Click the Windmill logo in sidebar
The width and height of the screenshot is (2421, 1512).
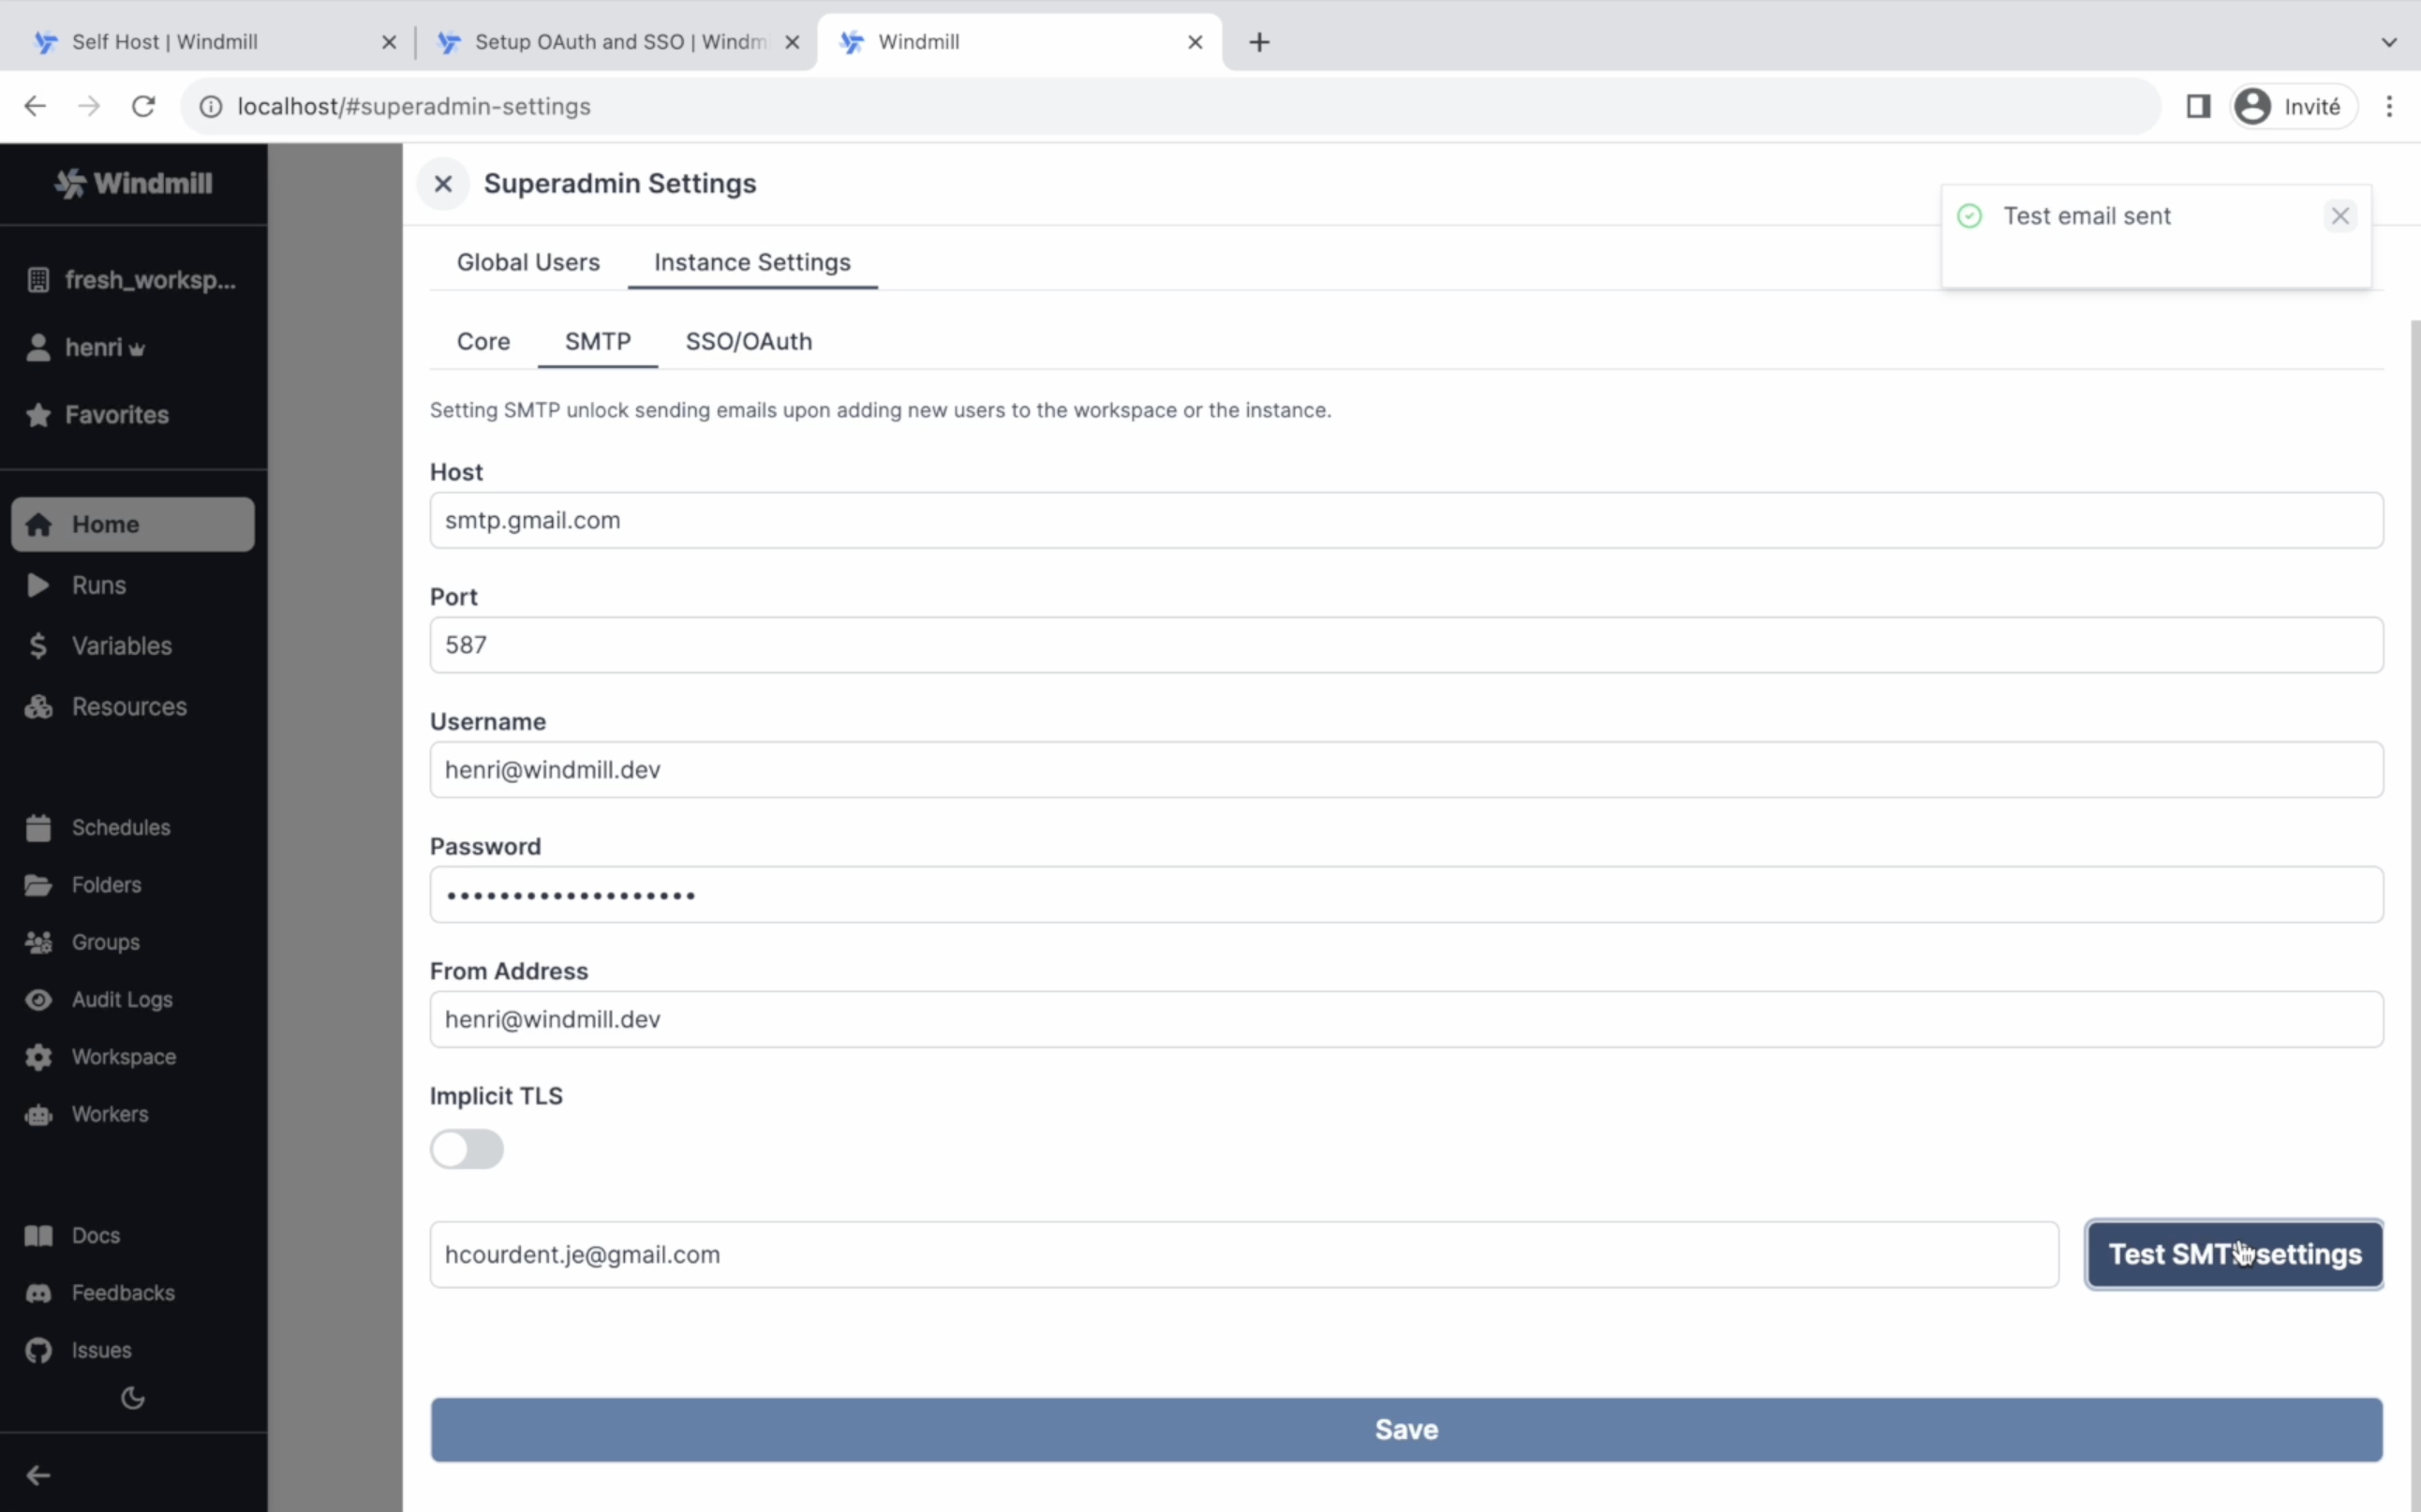(x=133, y=183)
